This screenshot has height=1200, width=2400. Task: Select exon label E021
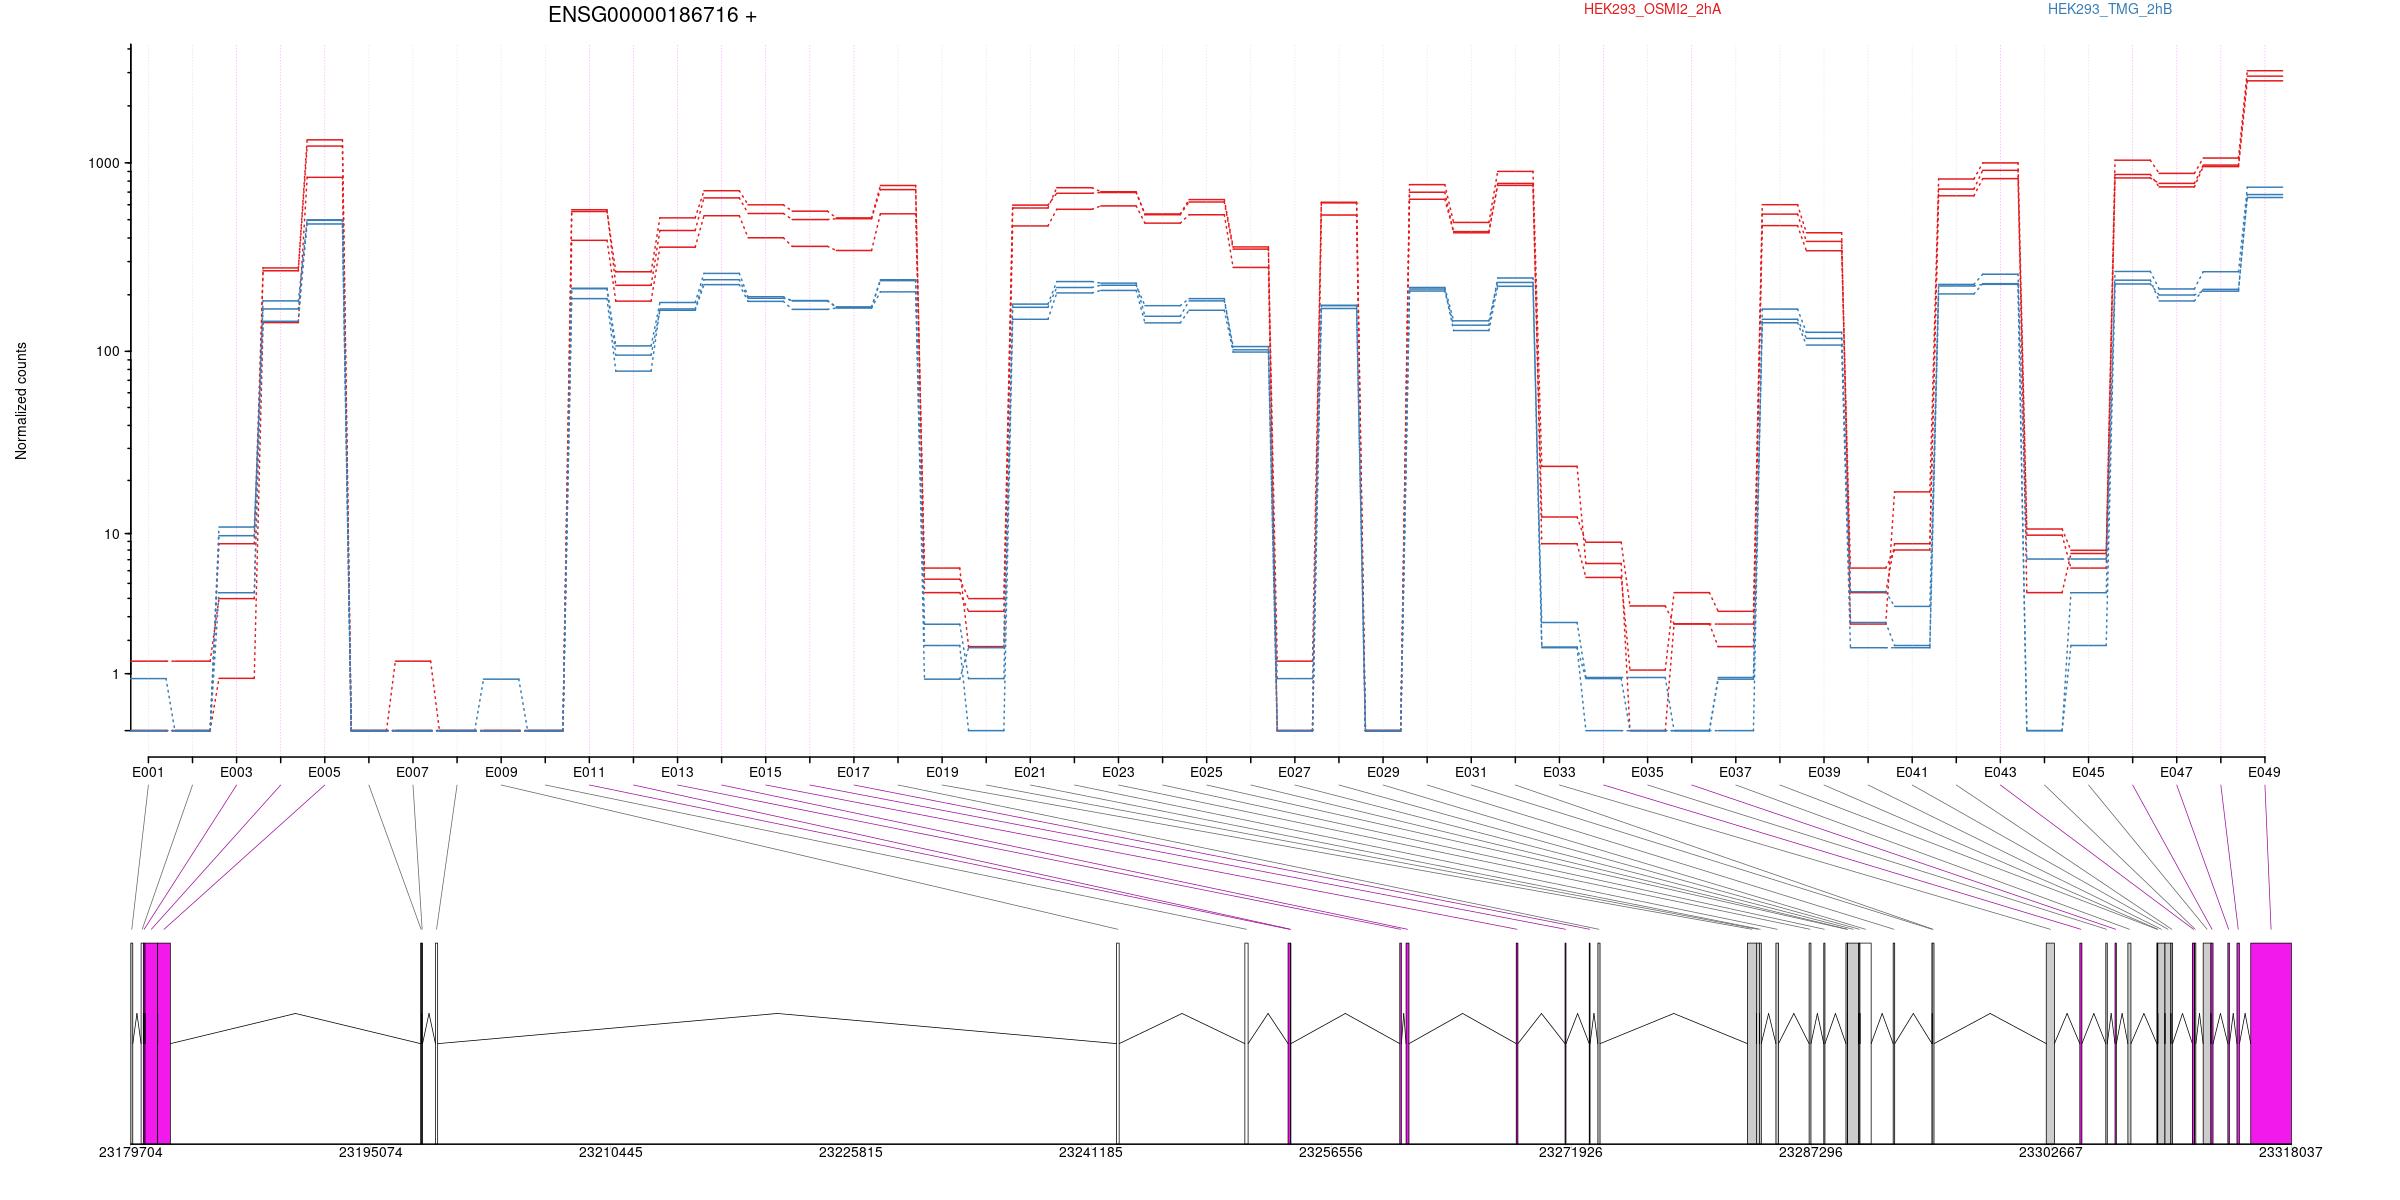pyautogui.click(x=1030, y=772)
